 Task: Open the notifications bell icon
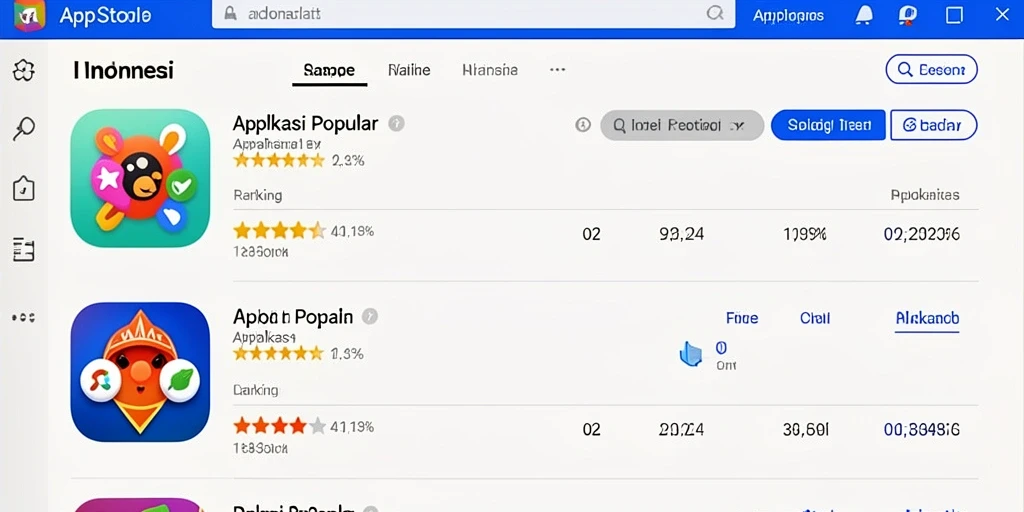click(x=864, y=15)
